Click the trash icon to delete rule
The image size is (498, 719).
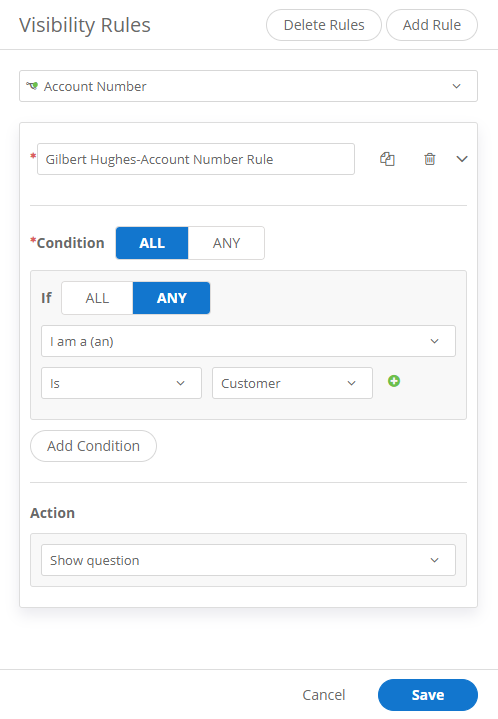430,159
